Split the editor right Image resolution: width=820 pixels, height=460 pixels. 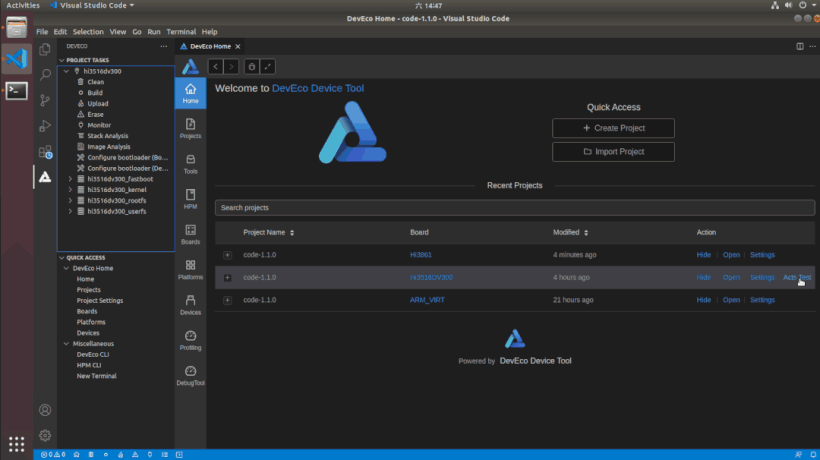[800, 46]
